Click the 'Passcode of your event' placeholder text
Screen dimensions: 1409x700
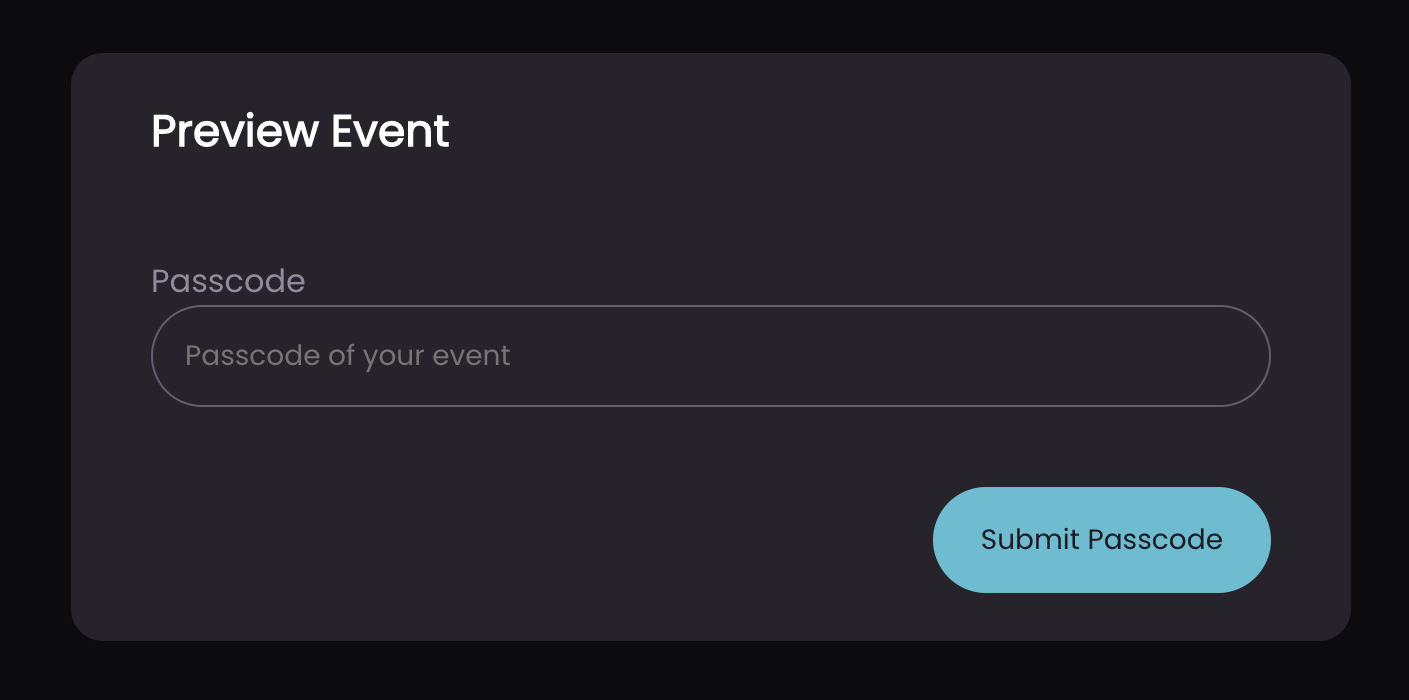tap(348, 356)
